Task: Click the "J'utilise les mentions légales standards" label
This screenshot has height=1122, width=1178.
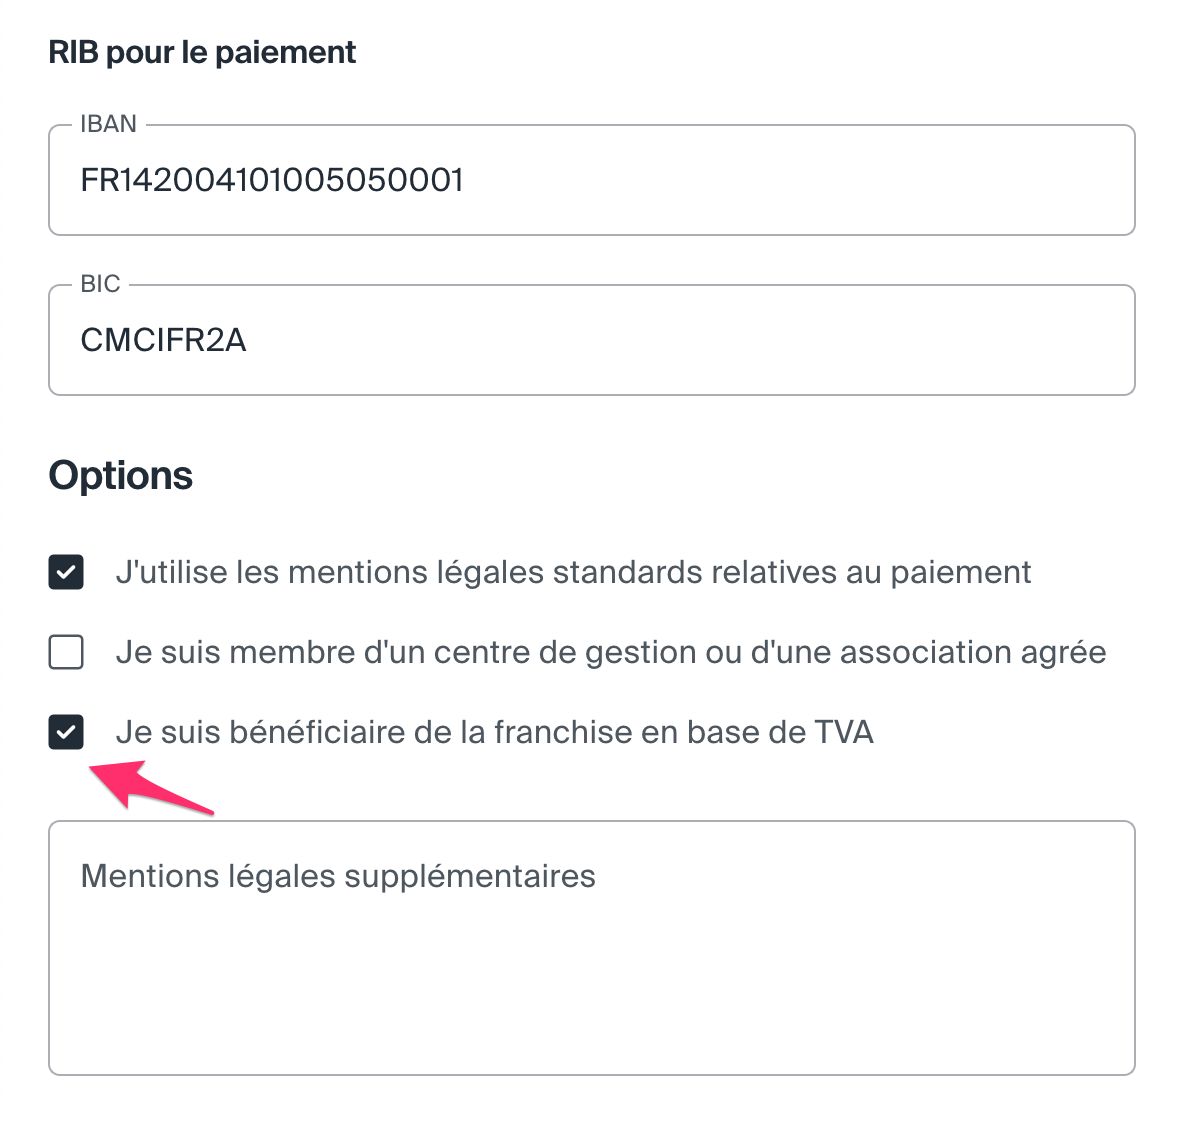Action: coord(573,572)
